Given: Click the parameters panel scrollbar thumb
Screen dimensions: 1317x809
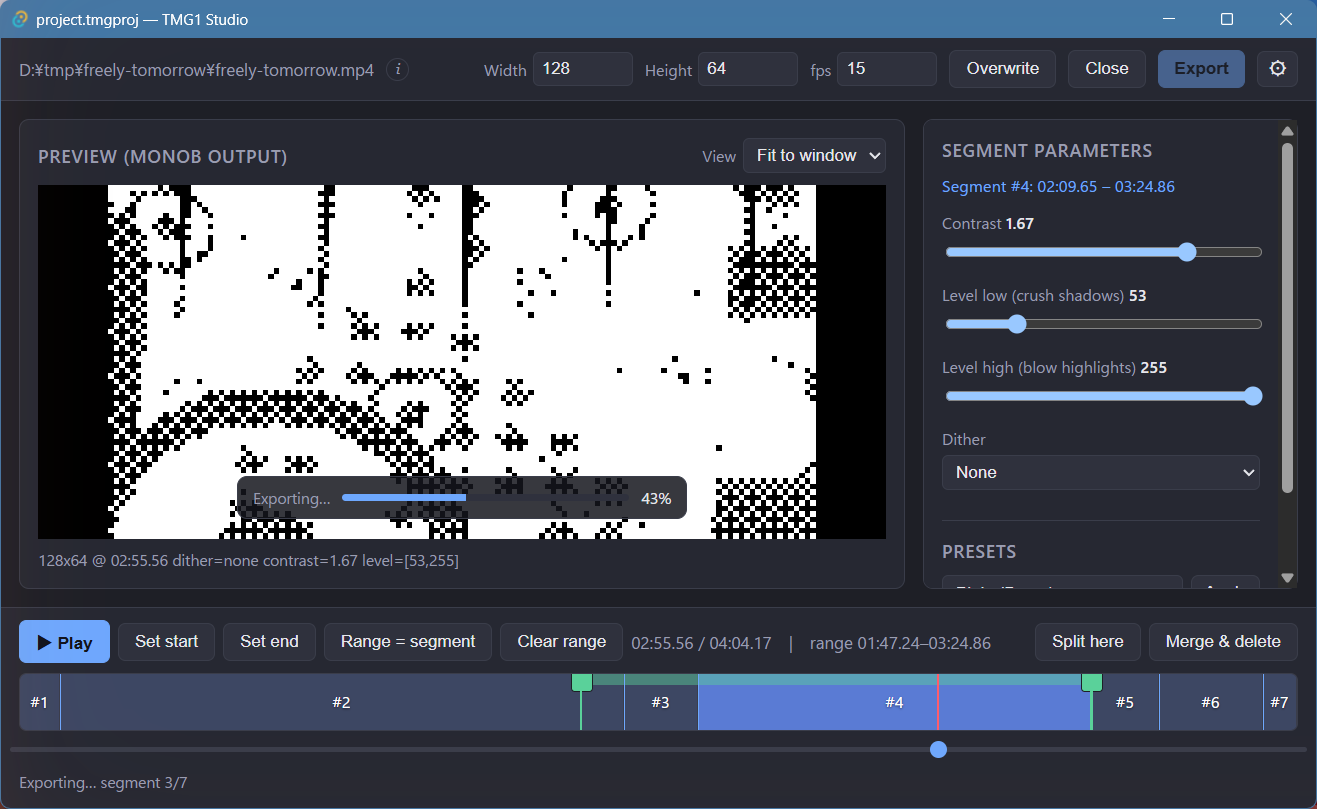Looking at the screenshot, I should [1288, 318].
